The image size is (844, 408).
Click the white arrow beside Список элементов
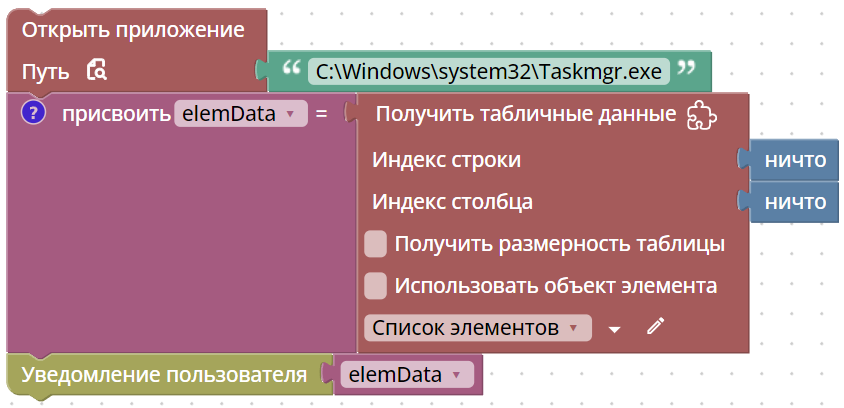(x=614, y=329)
